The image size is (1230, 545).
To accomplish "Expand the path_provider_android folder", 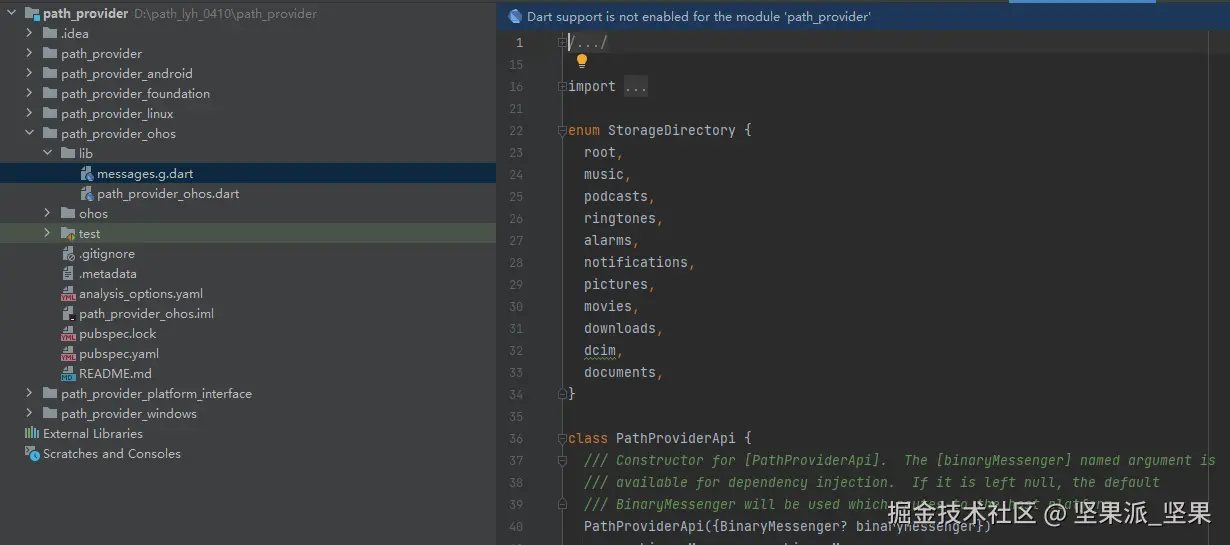I will pyautogui.click(x=29, y=74).
